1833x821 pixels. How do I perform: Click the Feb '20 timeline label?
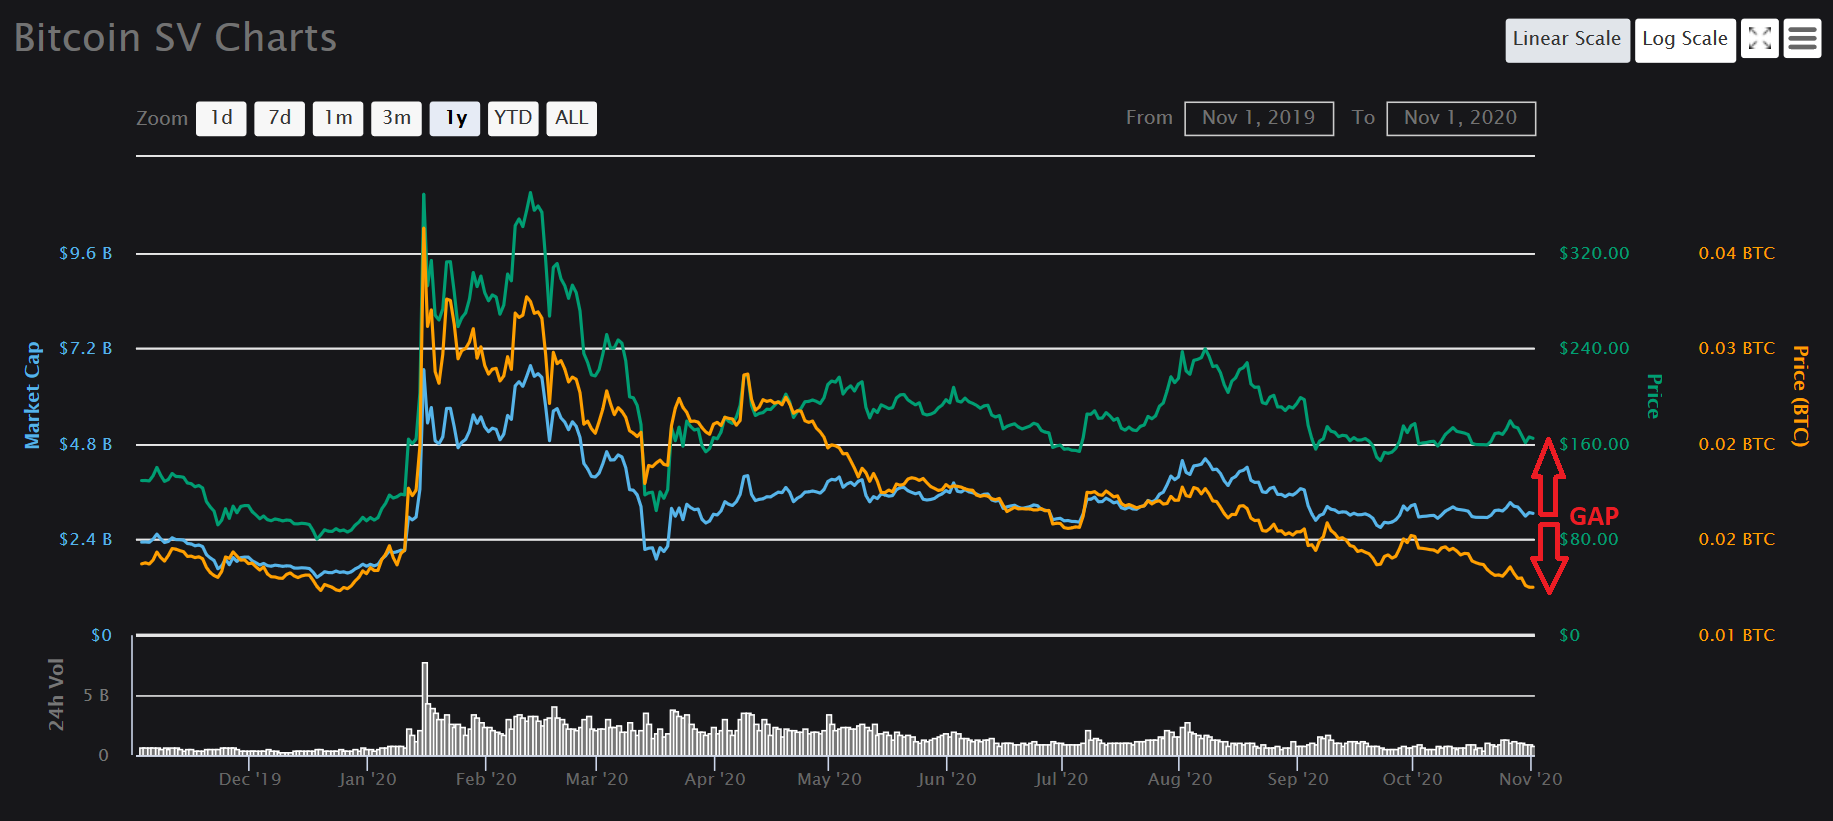click(486, 779)
